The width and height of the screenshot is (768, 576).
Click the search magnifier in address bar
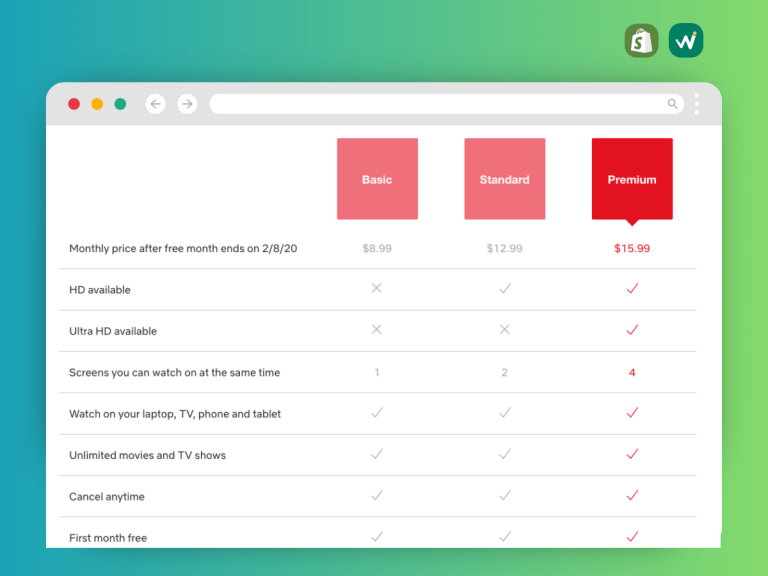point(672,104)
